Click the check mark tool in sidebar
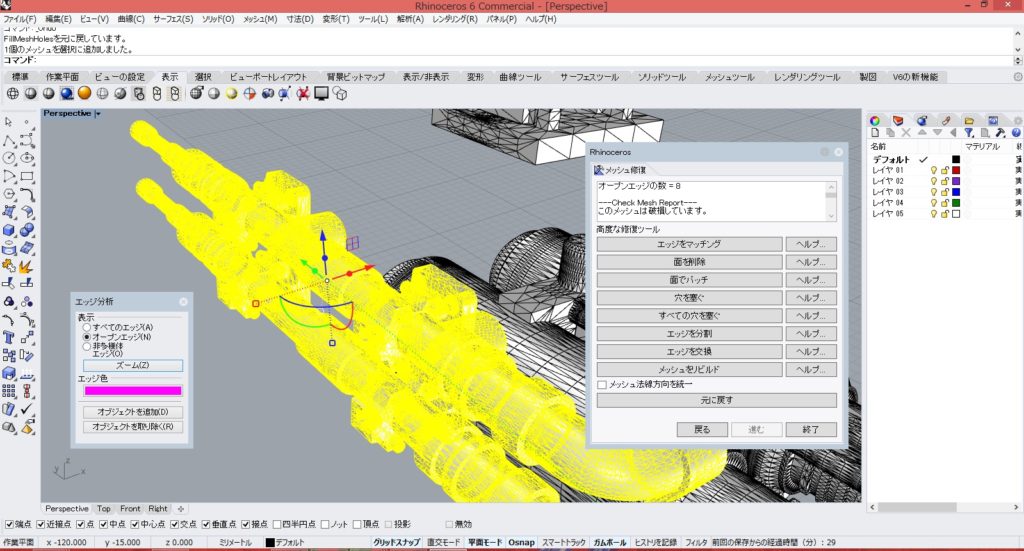This screenshot has width=1024, height=551. pyautogui.click(x=27, y=409)
